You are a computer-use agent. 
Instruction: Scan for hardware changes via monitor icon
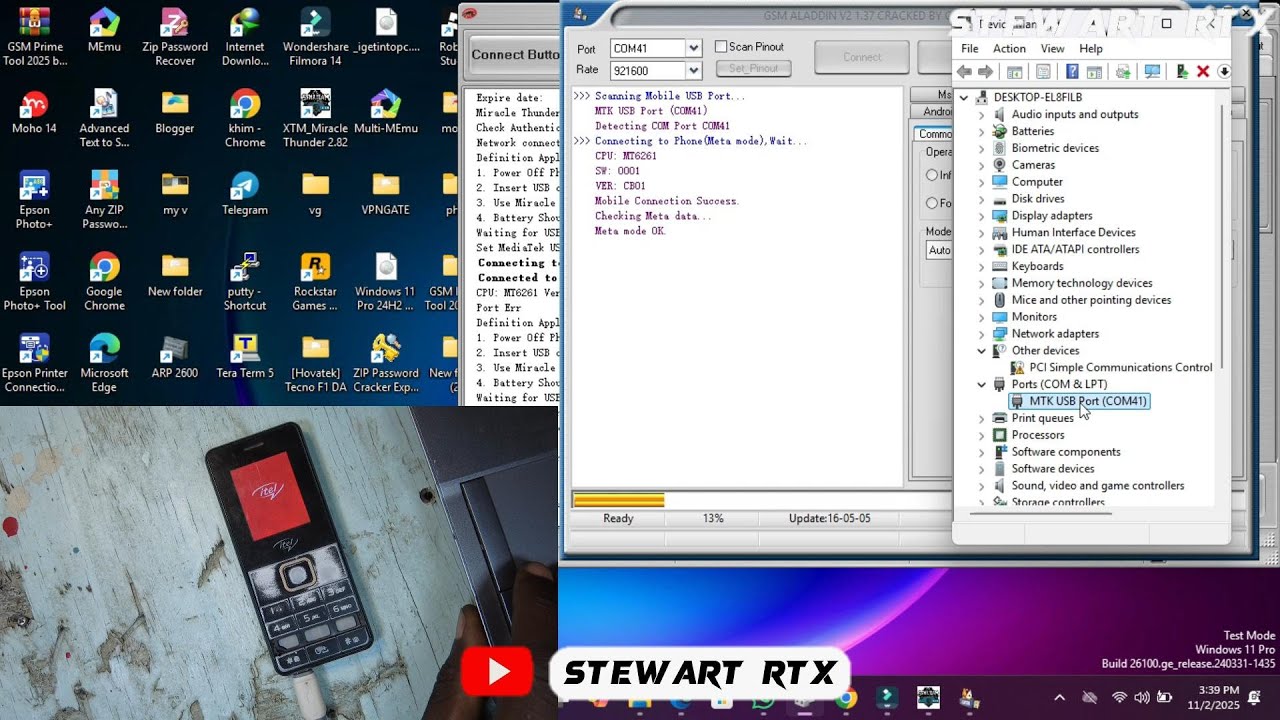[1152, 71]
